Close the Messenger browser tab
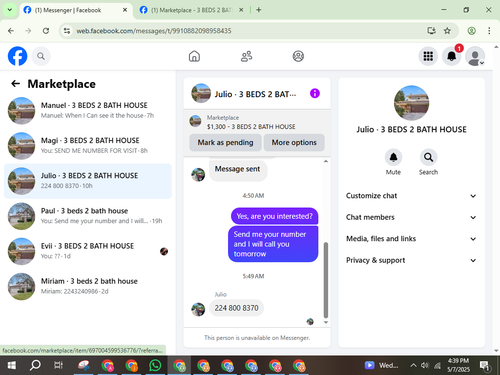The height and width of the screenshot is (375, 500). coord(125,10)
